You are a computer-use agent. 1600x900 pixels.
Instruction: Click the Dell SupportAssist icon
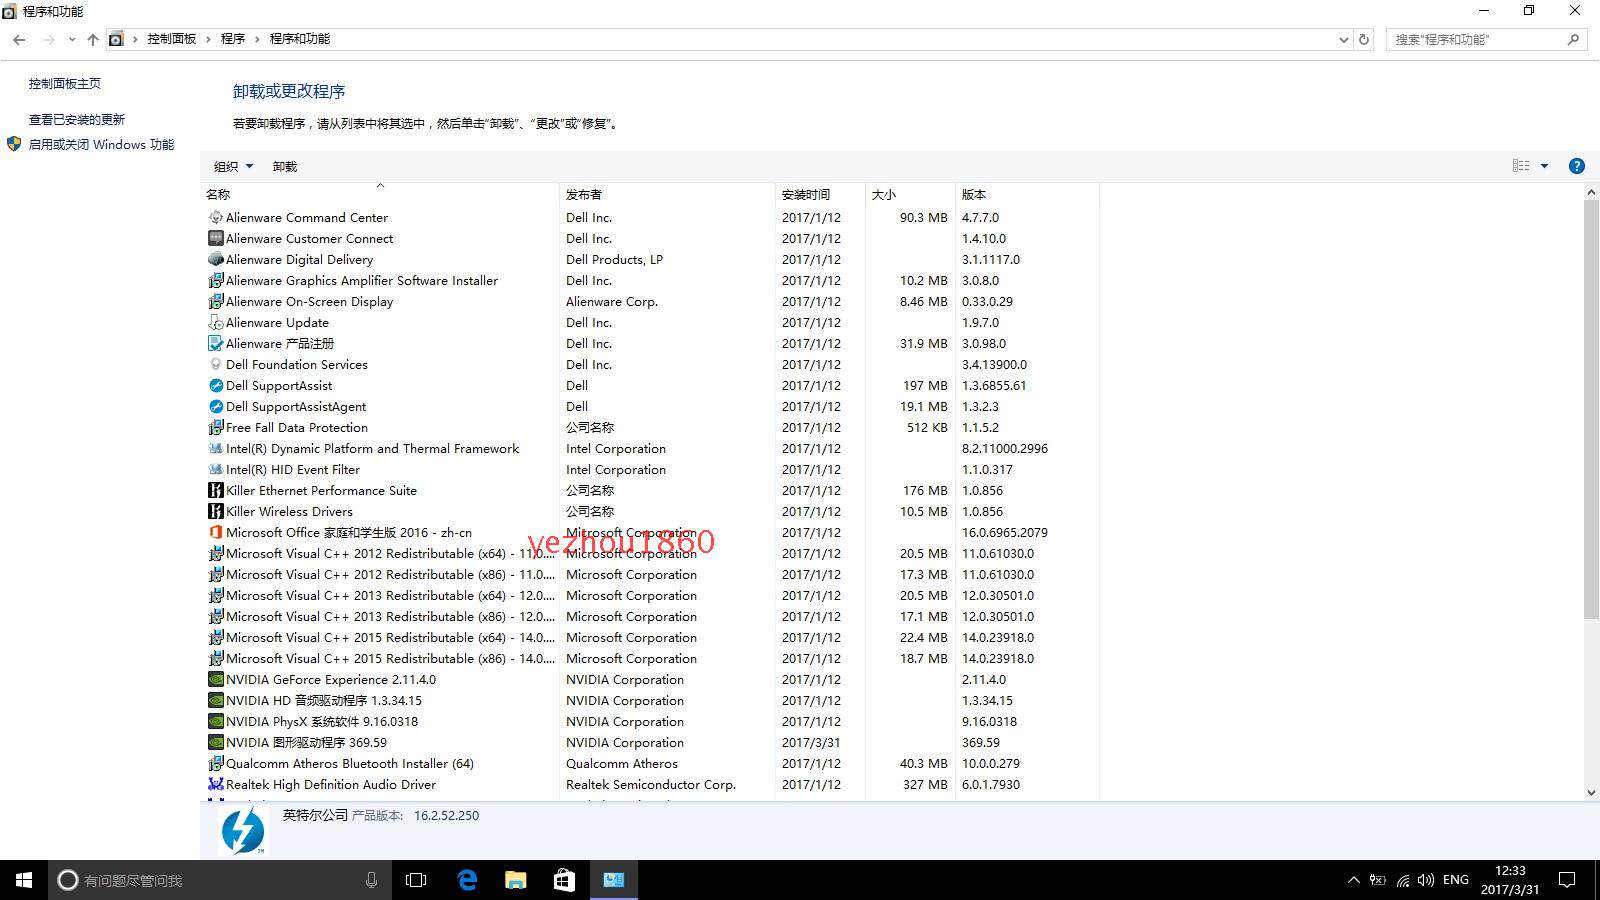click(x=215, y=385)
